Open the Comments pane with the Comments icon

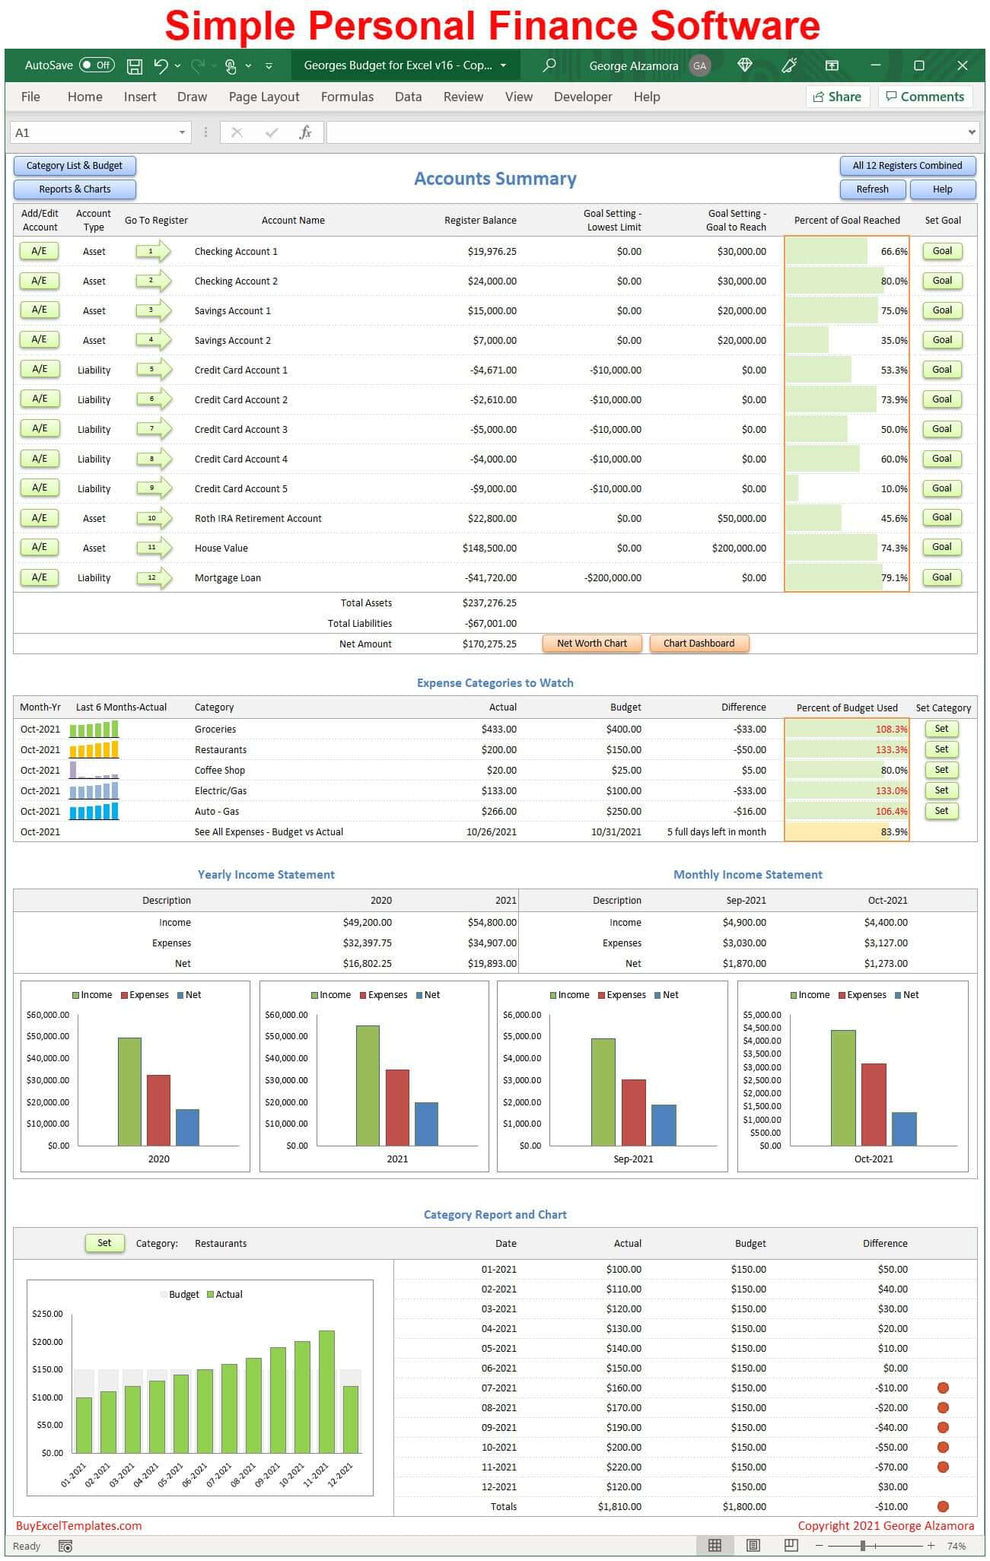click(924, 96)
